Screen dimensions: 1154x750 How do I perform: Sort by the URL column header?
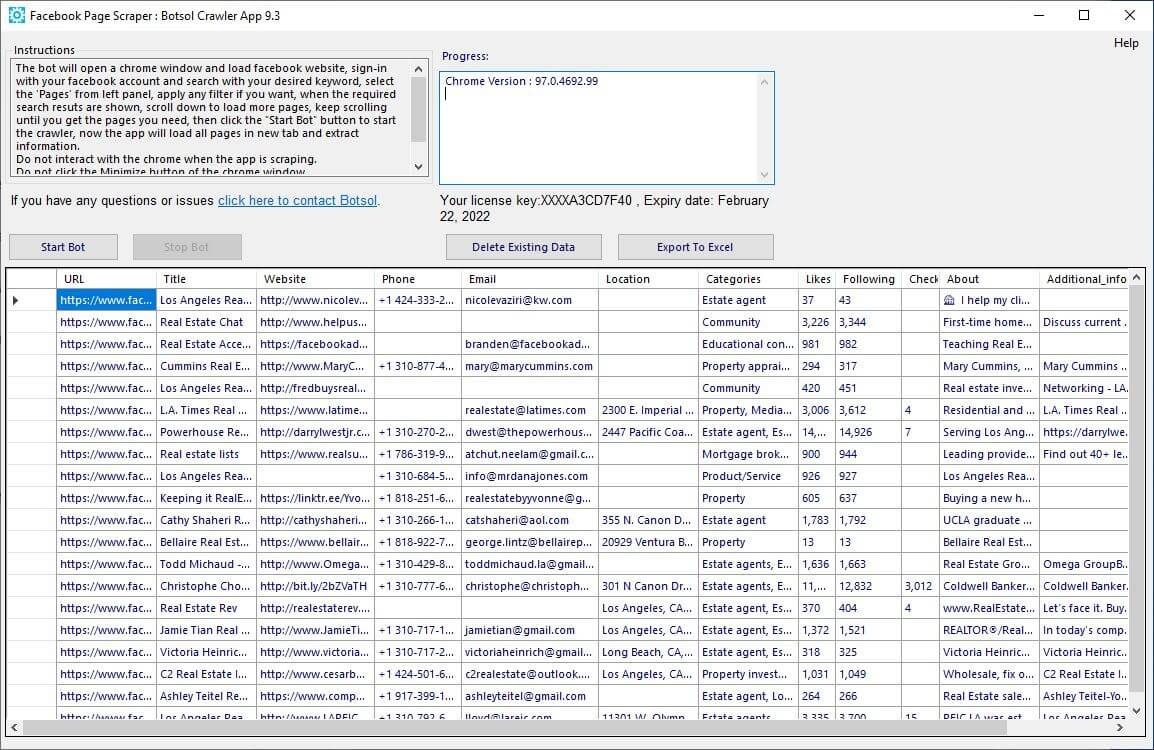[x=106, y=279]
